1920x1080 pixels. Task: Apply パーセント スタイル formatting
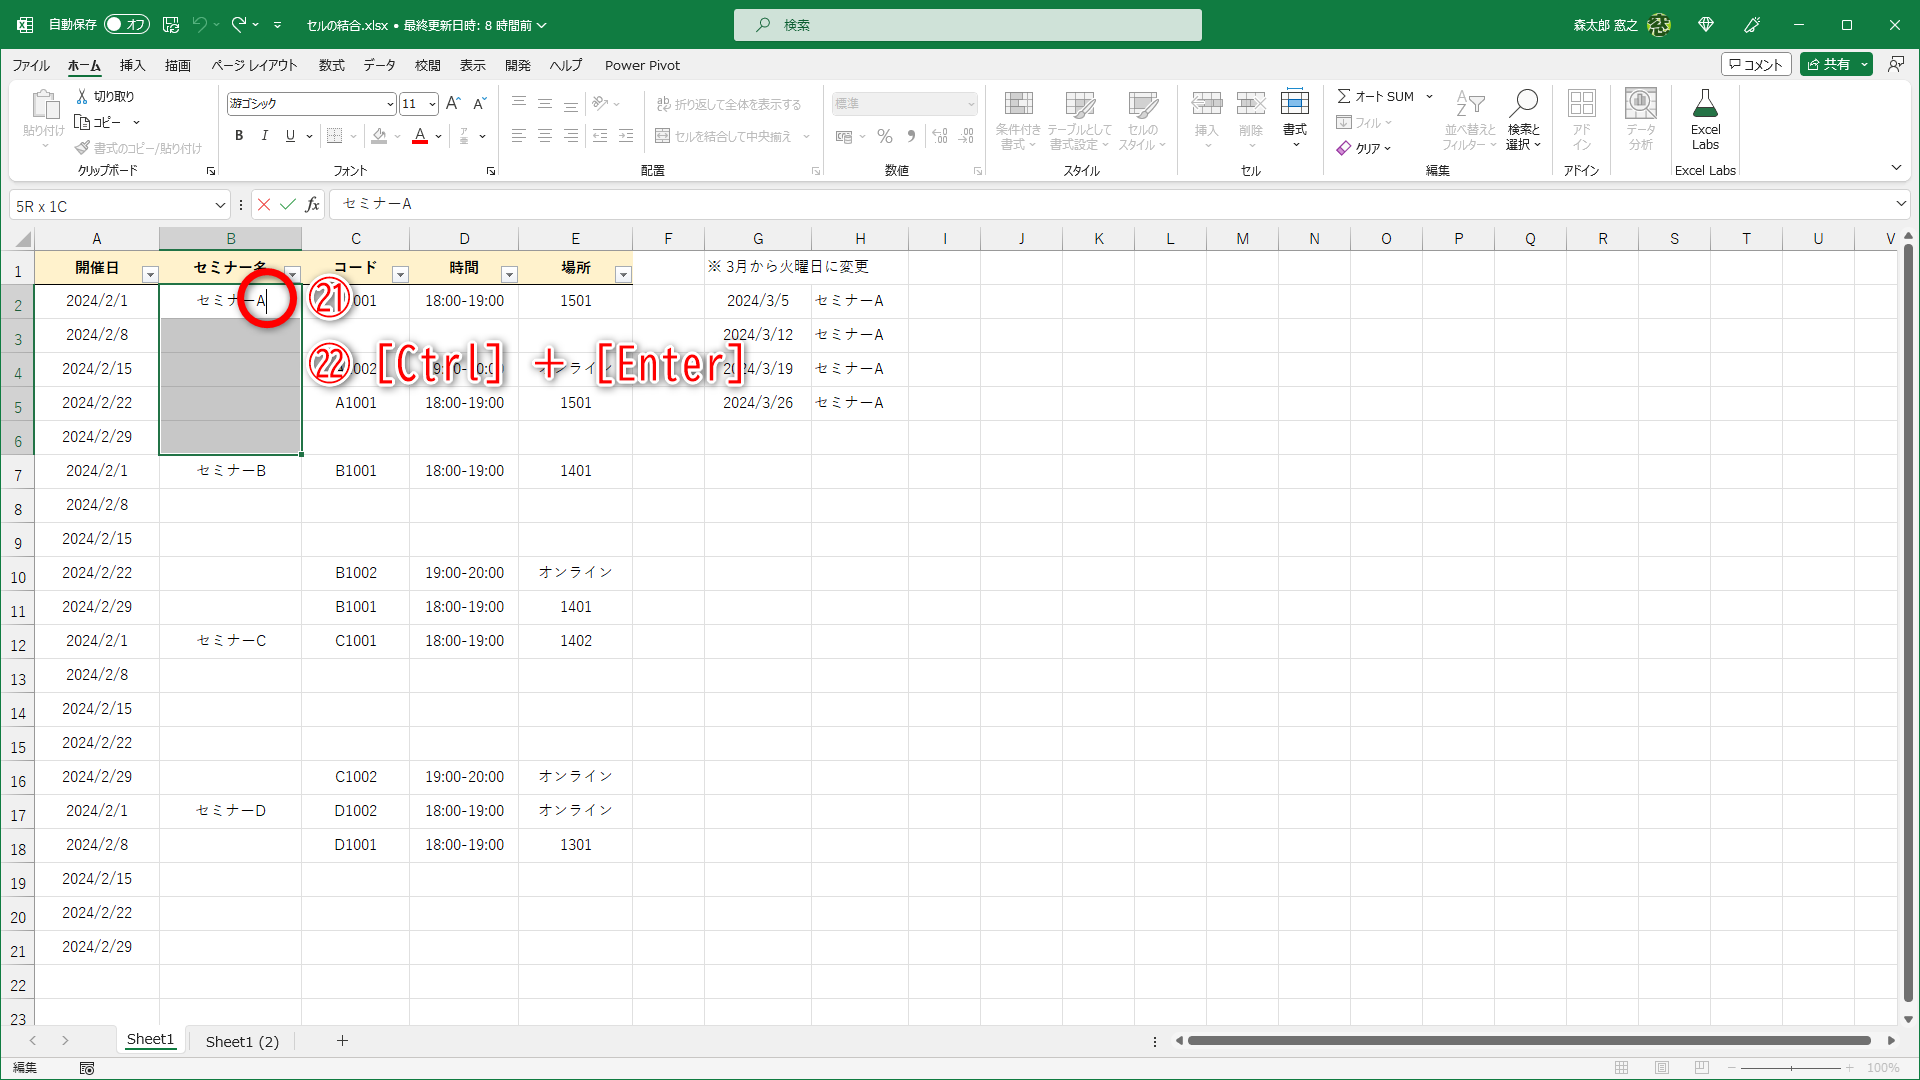(885, 136)
